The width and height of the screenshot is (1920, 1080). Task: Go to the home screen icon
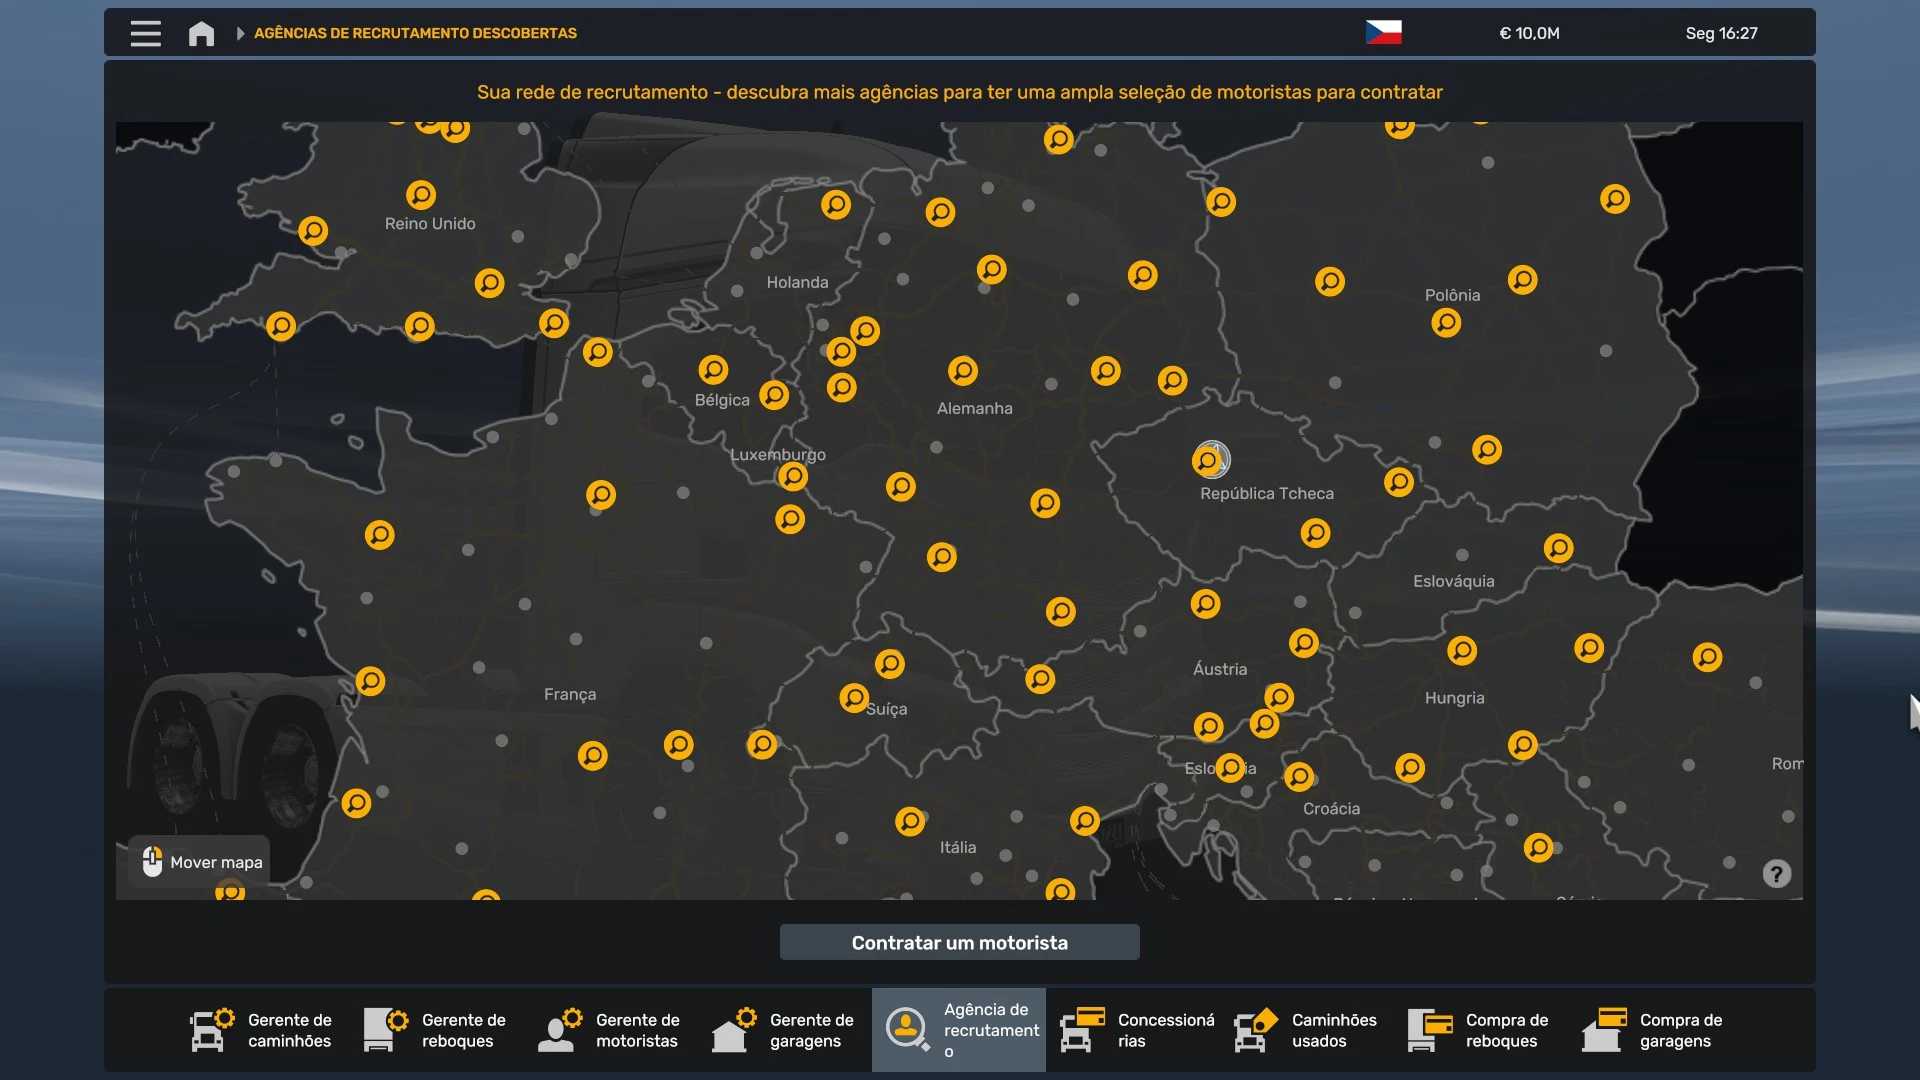[201, 34]
